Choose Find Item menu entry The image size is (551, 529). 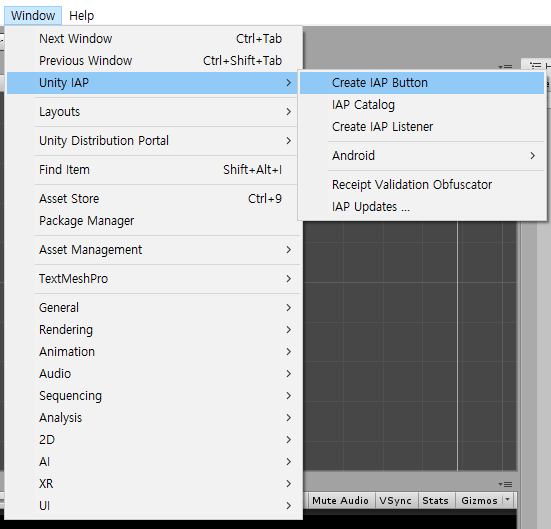coord(153,170)
